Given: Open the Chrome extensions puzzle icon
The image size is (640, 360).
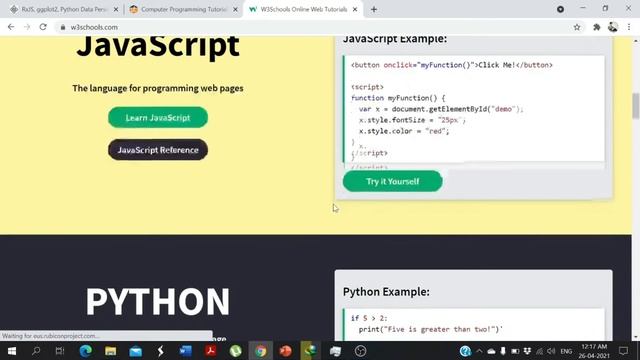Looking at the screenshot, I should coord(597,27).
